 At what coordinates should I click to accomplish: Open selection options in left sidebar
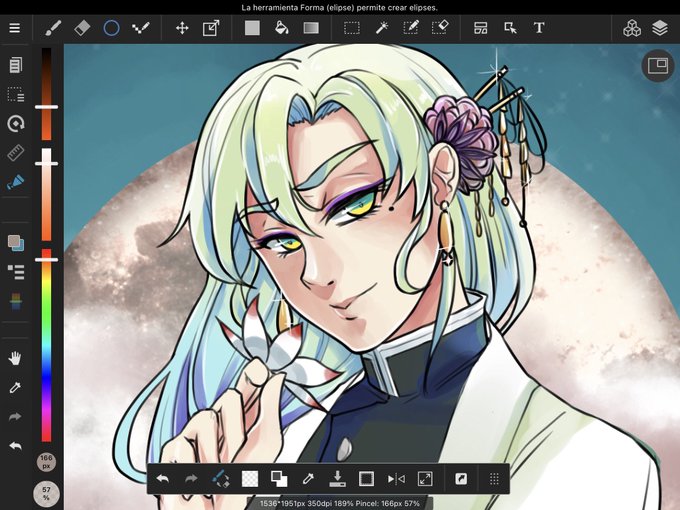tap(16, 94)
